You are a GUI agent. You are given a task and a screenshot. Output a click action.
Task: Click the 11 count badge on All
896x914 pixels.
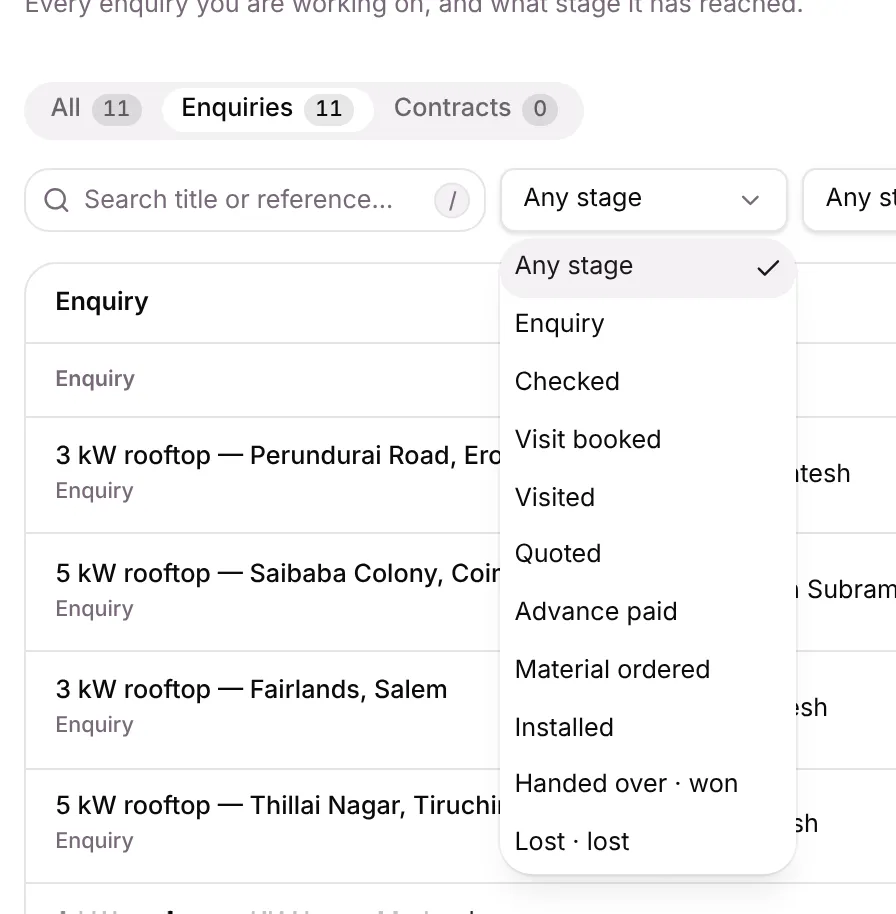117,109
